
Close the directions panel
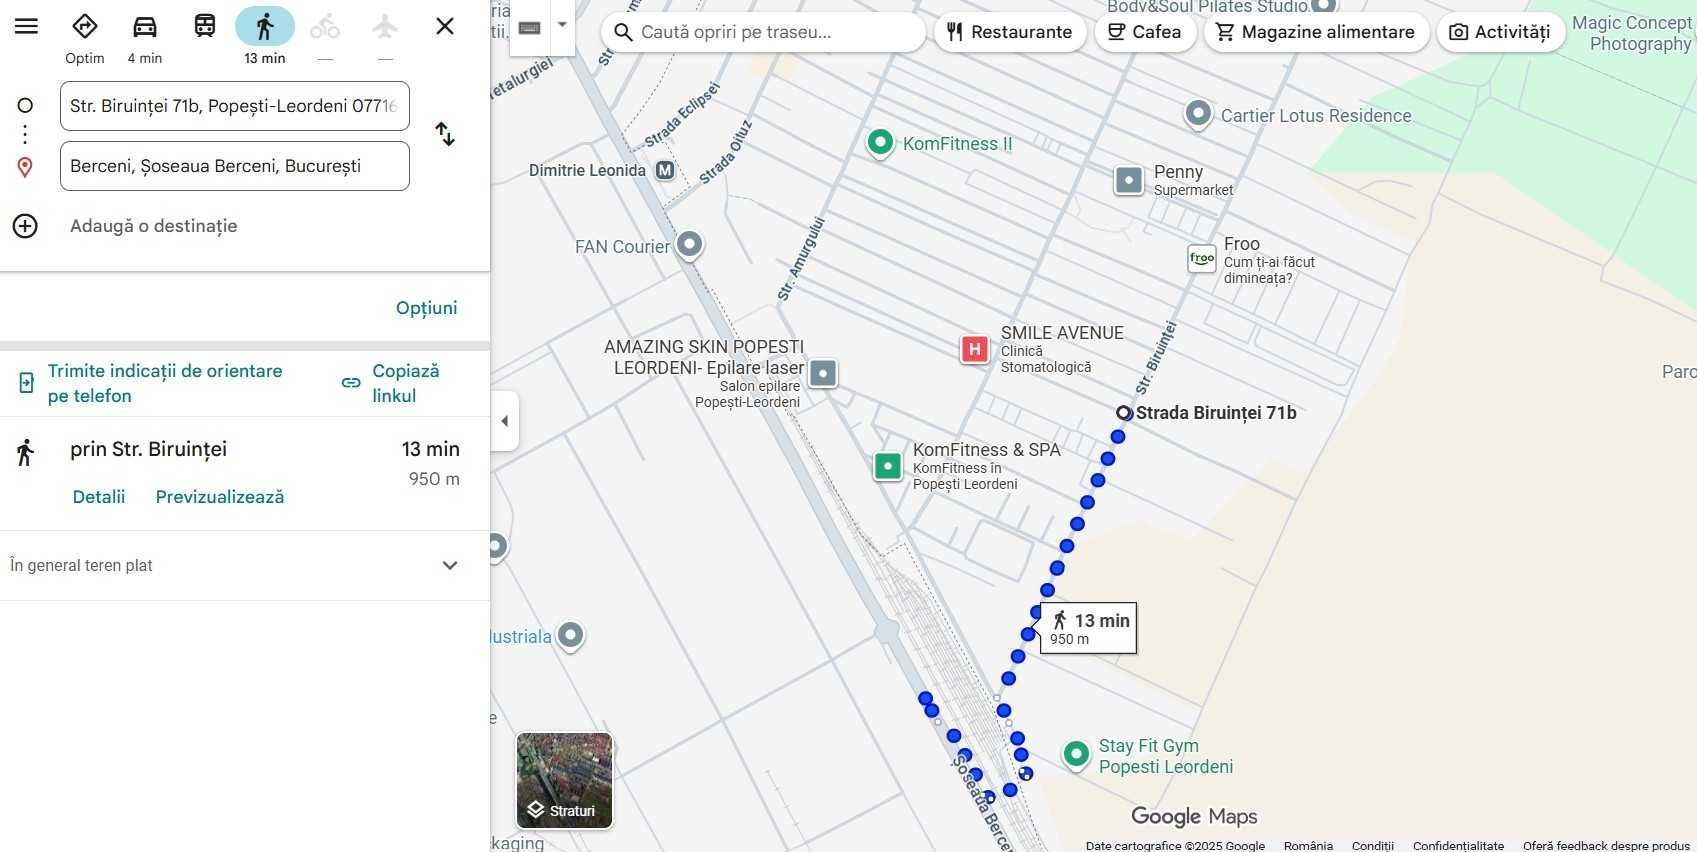[x=445, y=27]
